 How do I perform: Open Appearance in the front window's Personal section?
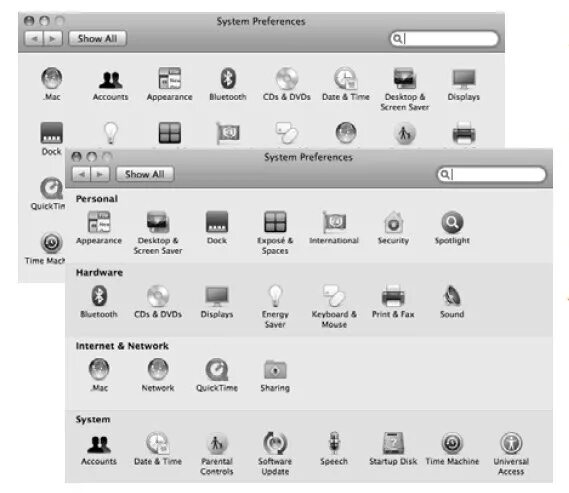coord(99,228)
